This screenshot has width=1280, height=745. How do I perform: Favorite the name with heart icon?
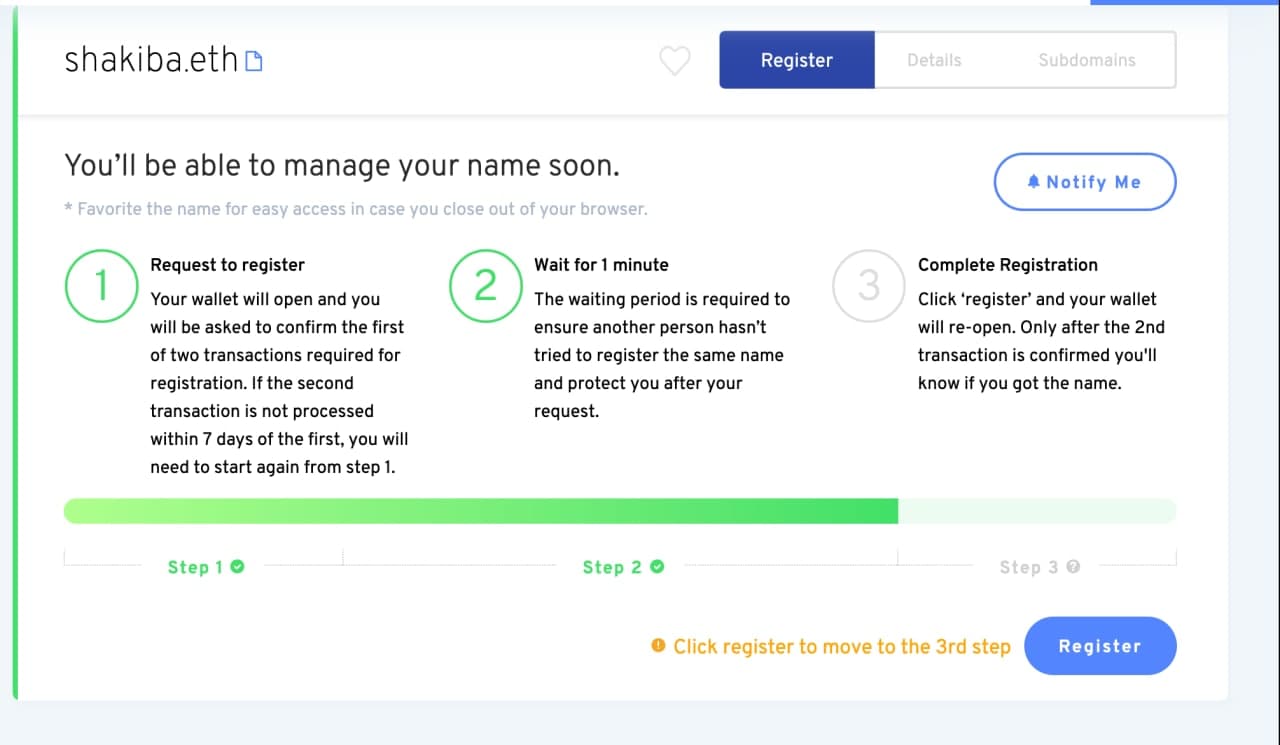click(x=675, y=61)
